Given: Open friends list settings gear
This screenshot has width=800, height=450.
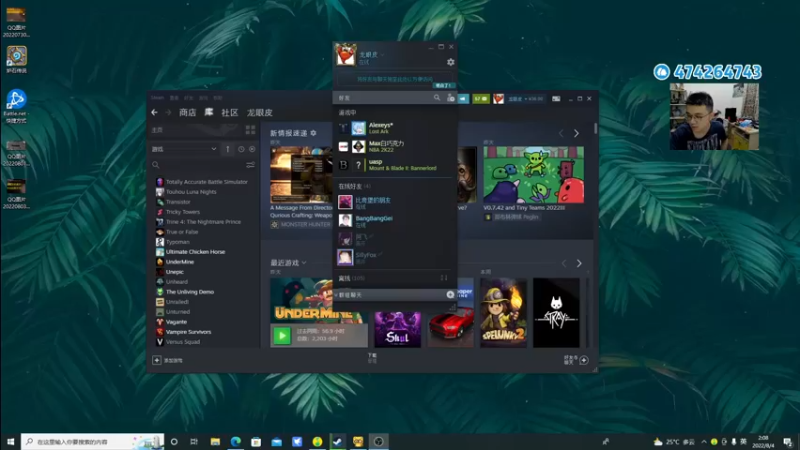Looking at the screenshot, I should pos(451,62).
